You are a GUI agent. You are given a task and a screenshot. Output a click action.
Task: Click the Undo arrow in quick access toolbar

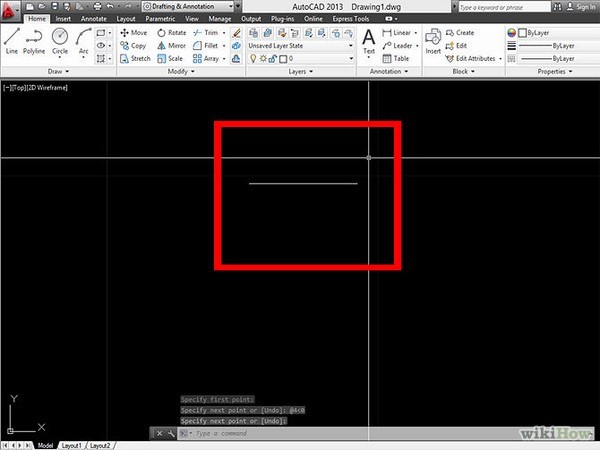point(110,7)
